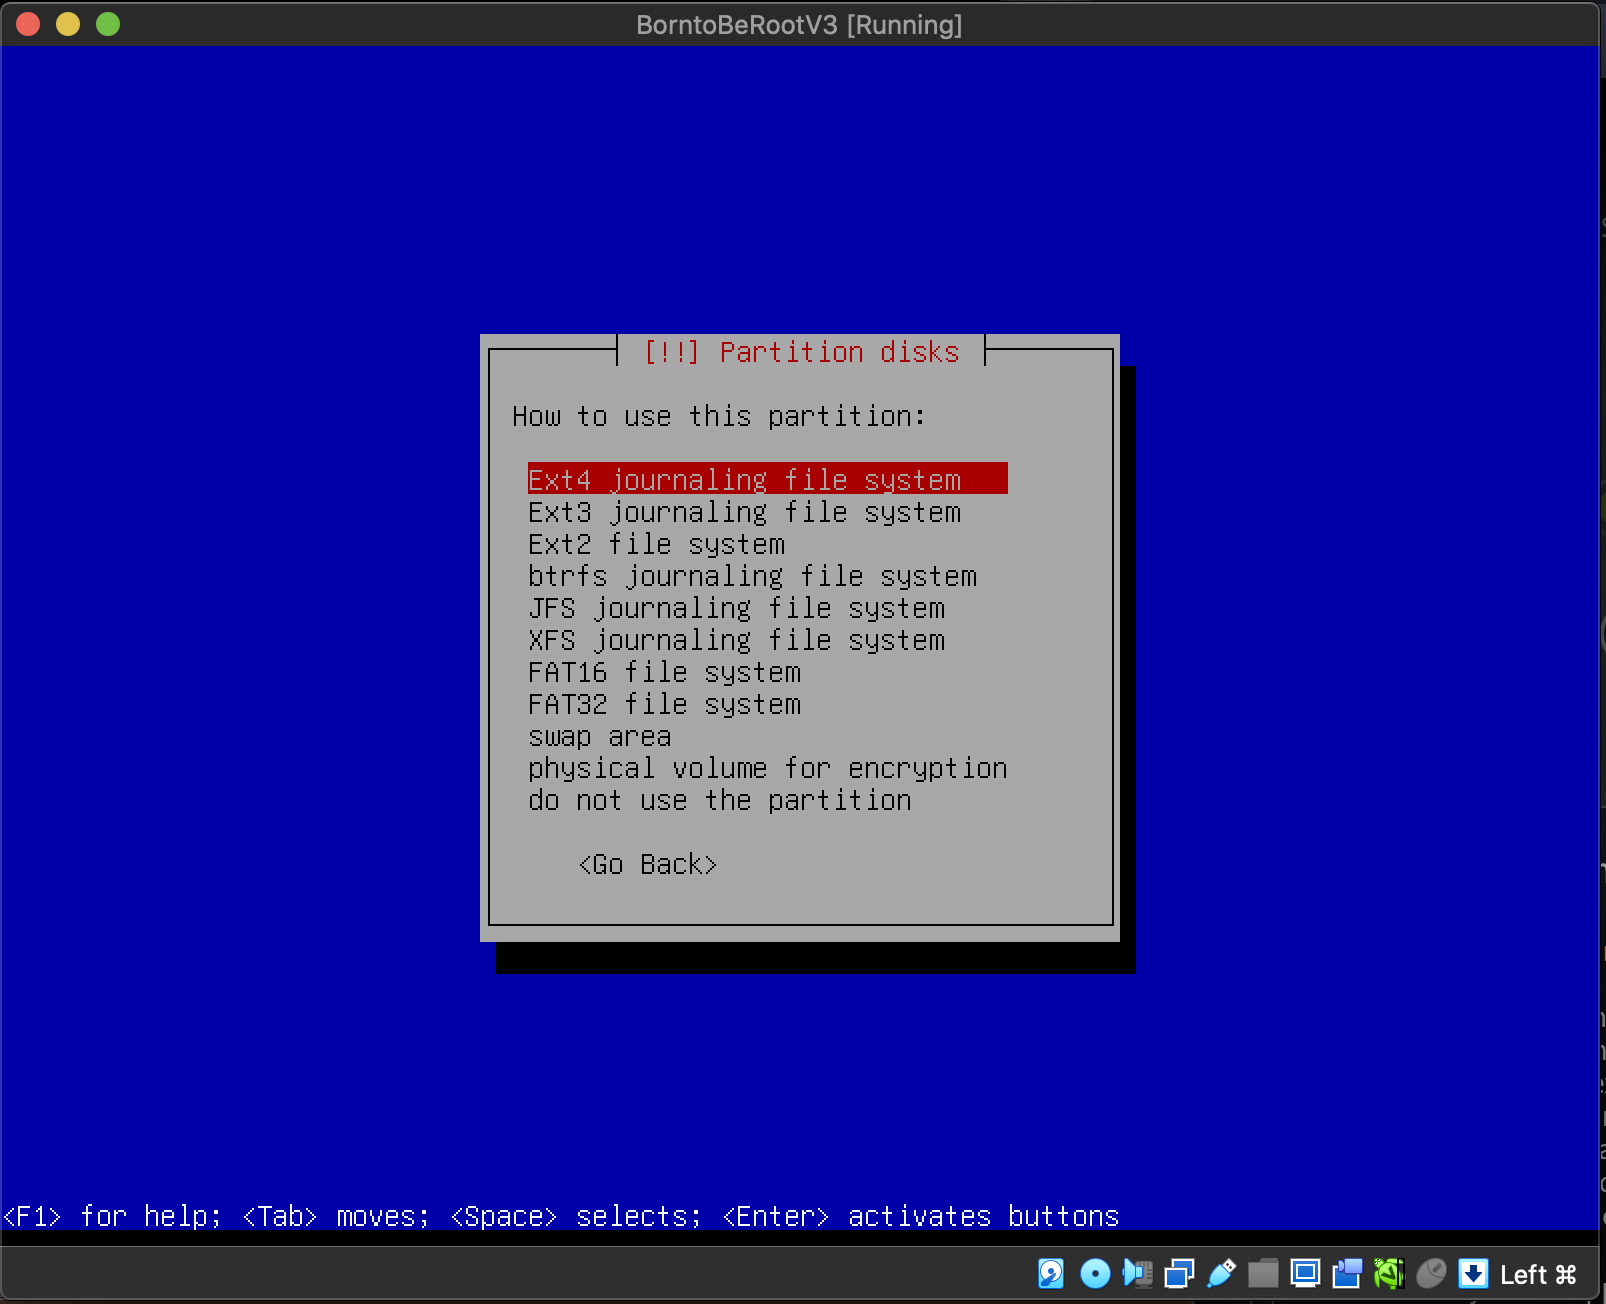This screenshot has width=1606, height=1304.
Task: Choose XFS journaling file system
Action: click(736, 640)
